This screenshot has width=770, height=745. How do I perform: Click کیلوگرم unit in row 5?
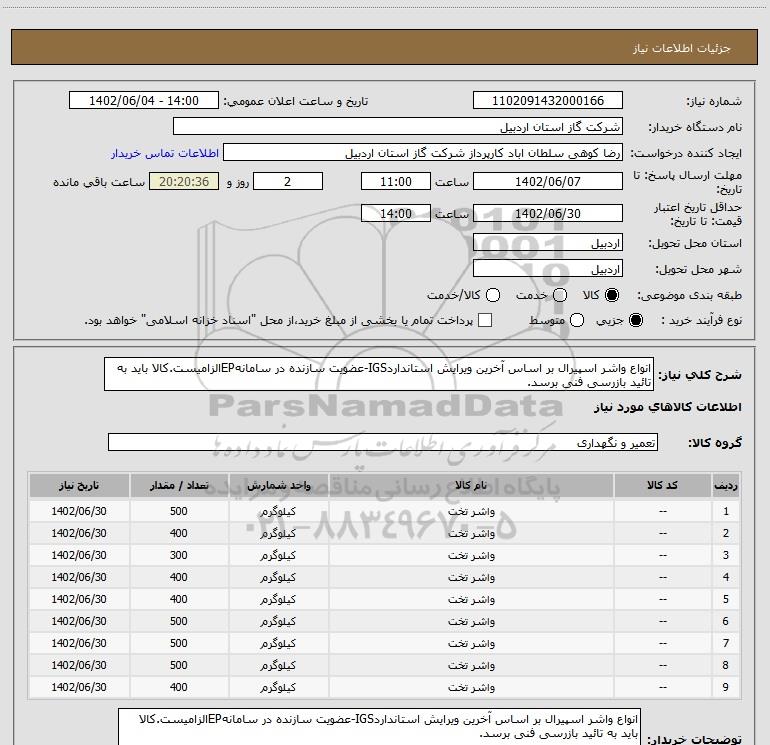(278, 599)
